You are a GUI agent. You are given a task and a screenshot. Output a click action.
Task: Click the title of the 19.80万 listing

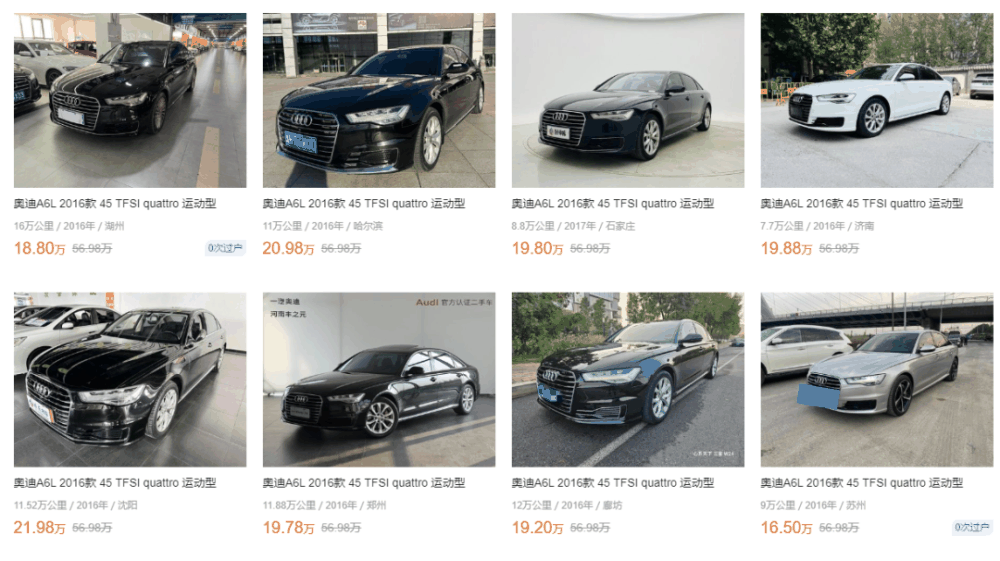[613, 203]
